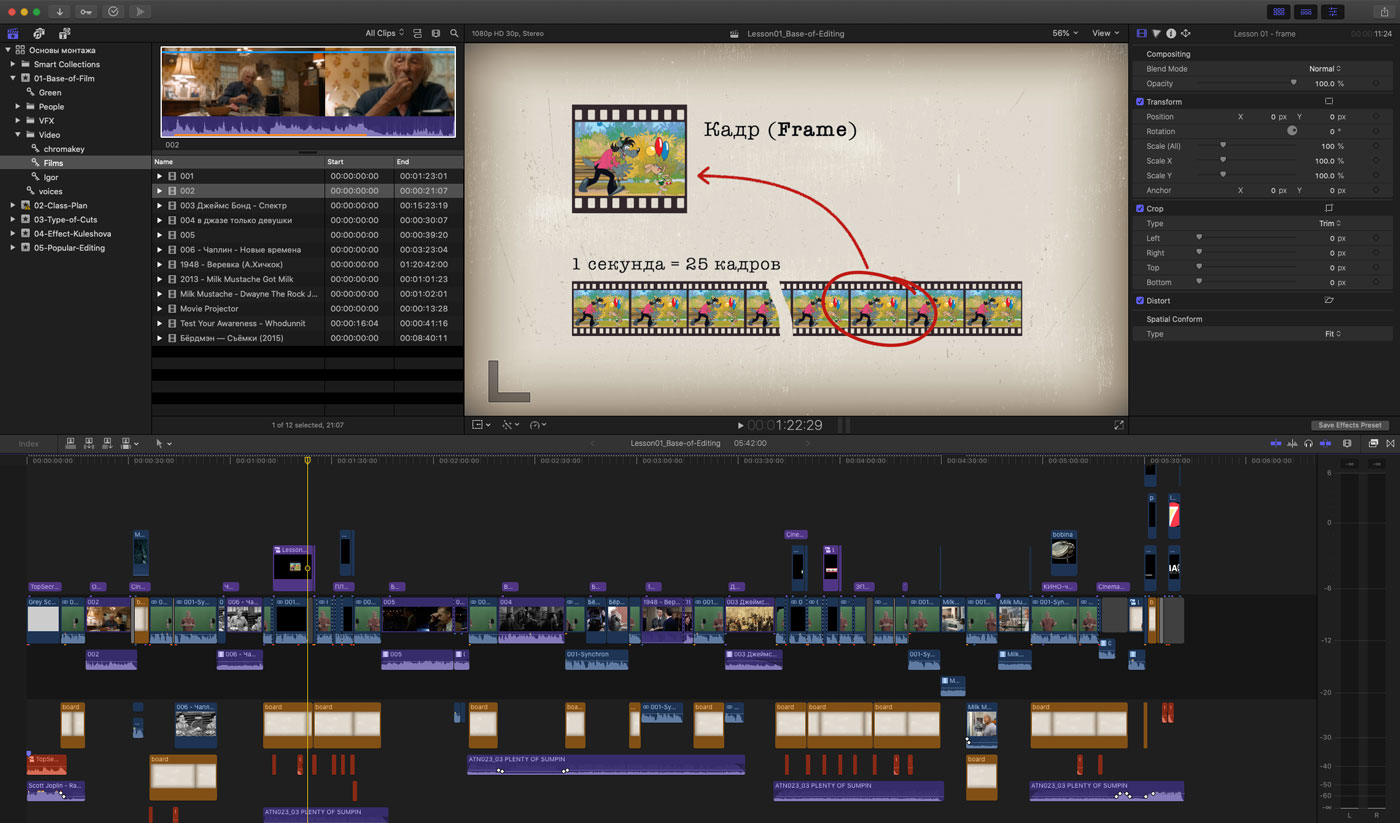The width and height of the screenshot is (1400, 823).
Task: Show the Transitions browser button
Action: (1390, 443)
